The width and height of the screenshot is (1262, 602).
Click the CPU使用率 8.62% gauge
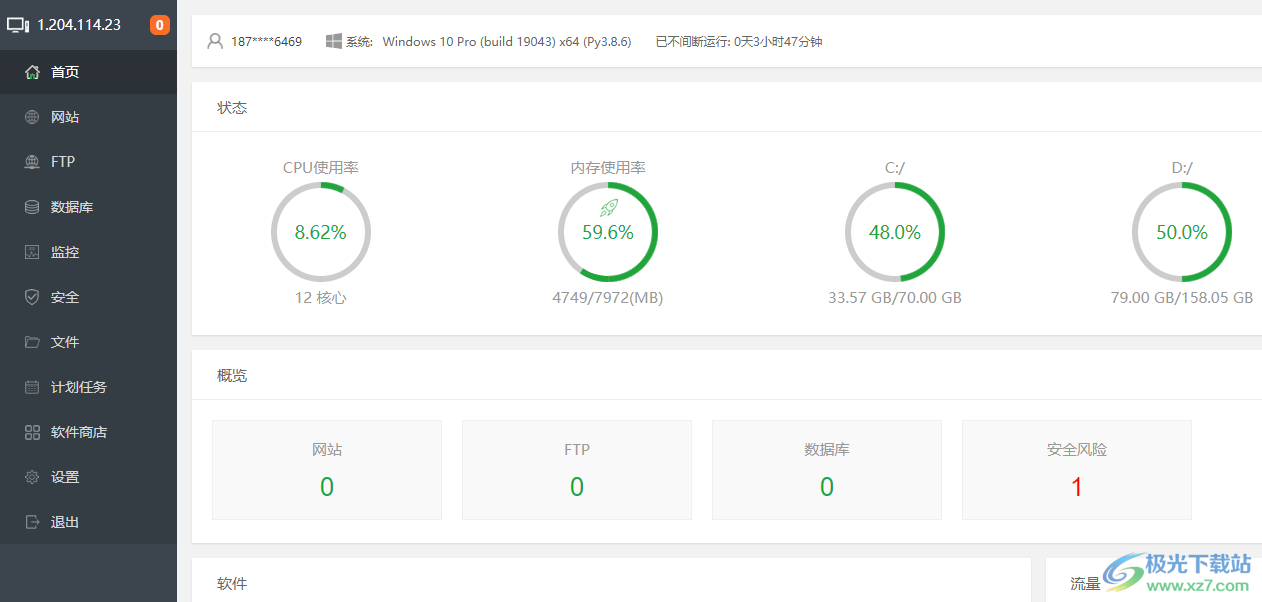pos(321,232)
